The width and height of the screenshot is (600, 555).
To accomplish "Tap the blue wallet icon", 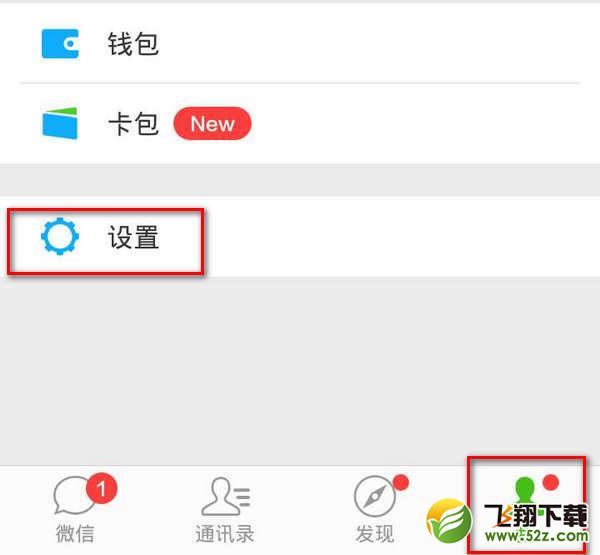I will 60,44.
